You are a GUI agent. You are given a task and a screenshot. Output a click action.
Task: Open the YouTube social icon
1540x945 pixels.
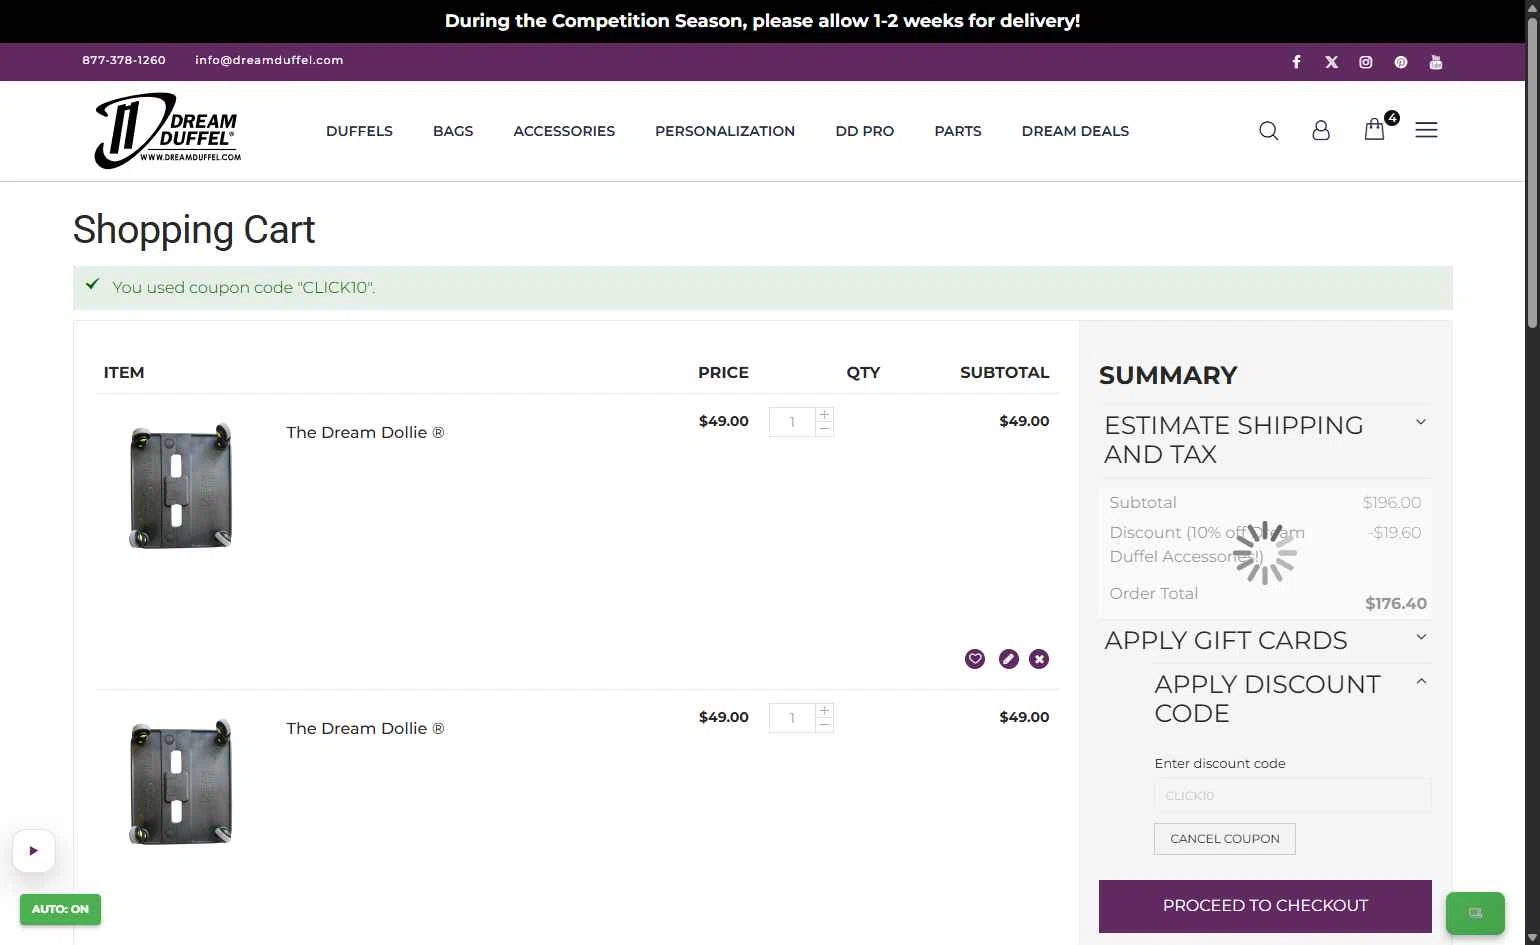[1436, 62]
